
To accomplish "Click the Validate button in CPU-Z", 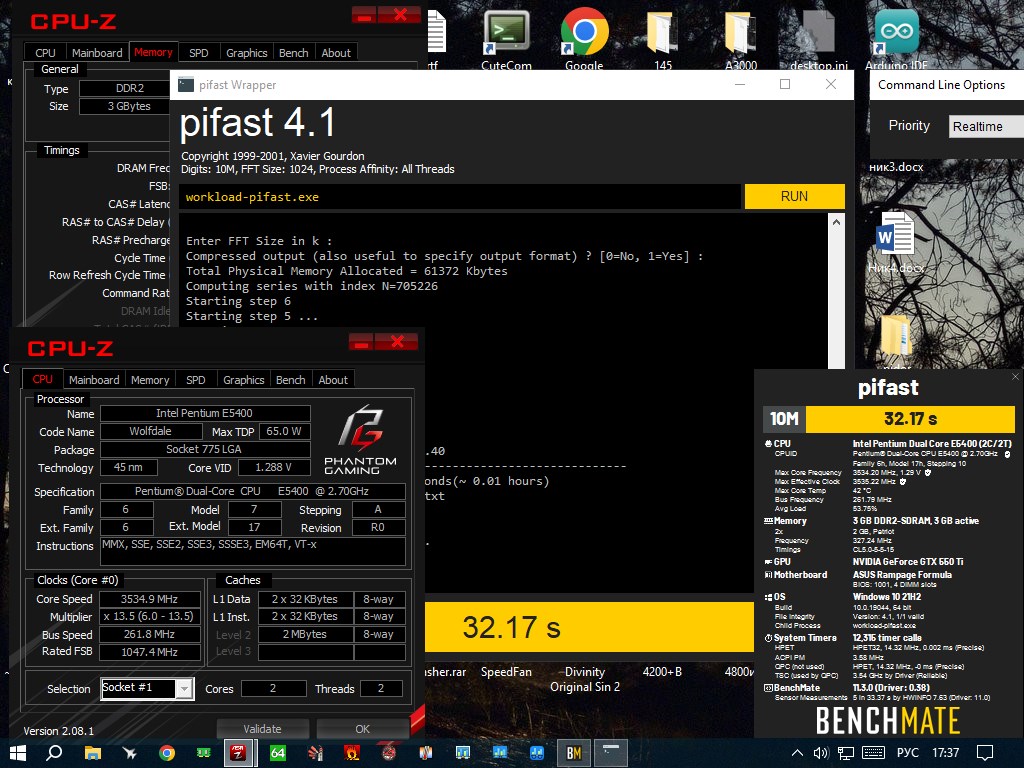I will pos(263,729).
